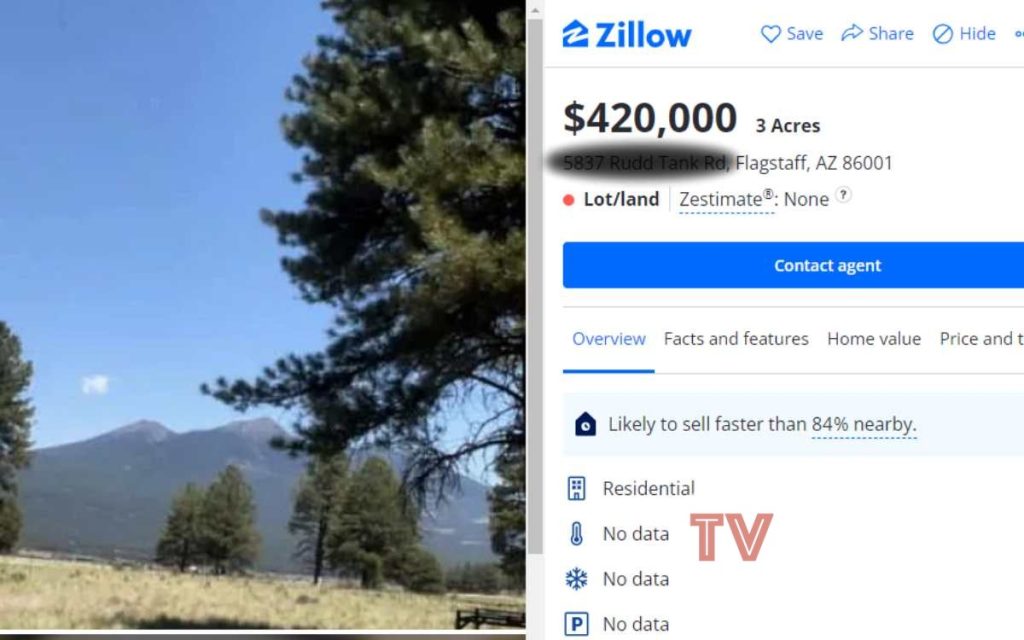Click the house icon beside sell faster notice
Screen dimensions: 1024x640
point(585,424)
